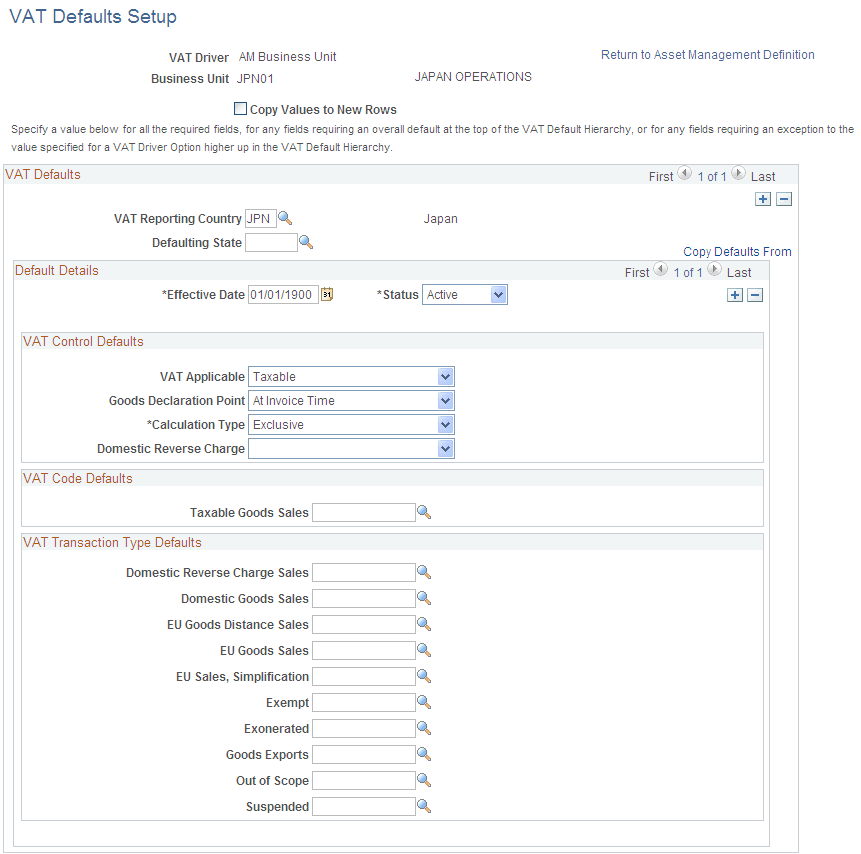861x854 pixels.
Task: Click Return to Asset Management Definition
Action: coord(707,54)
